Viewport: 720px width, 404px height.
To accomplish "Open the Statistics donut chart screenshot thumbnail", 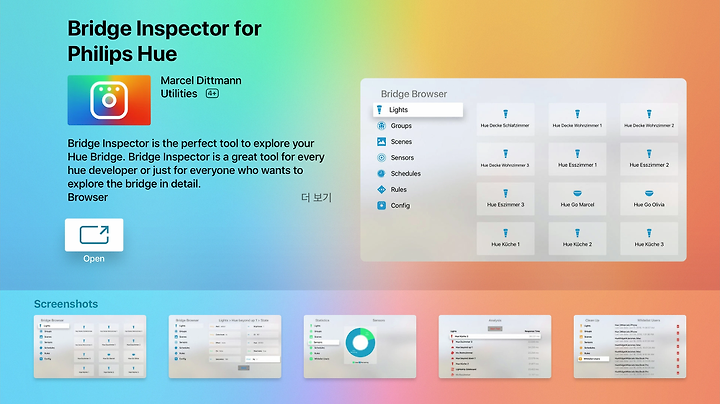I will tap(360, 347).
